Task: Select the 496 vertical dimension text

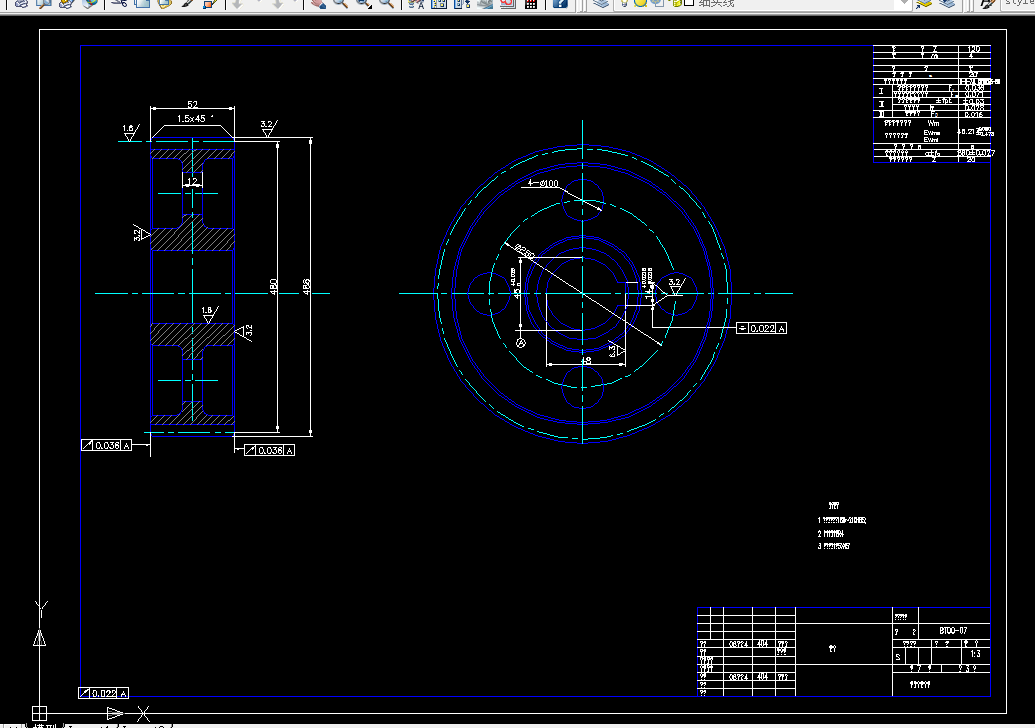Action: click(x=306, y=287)
